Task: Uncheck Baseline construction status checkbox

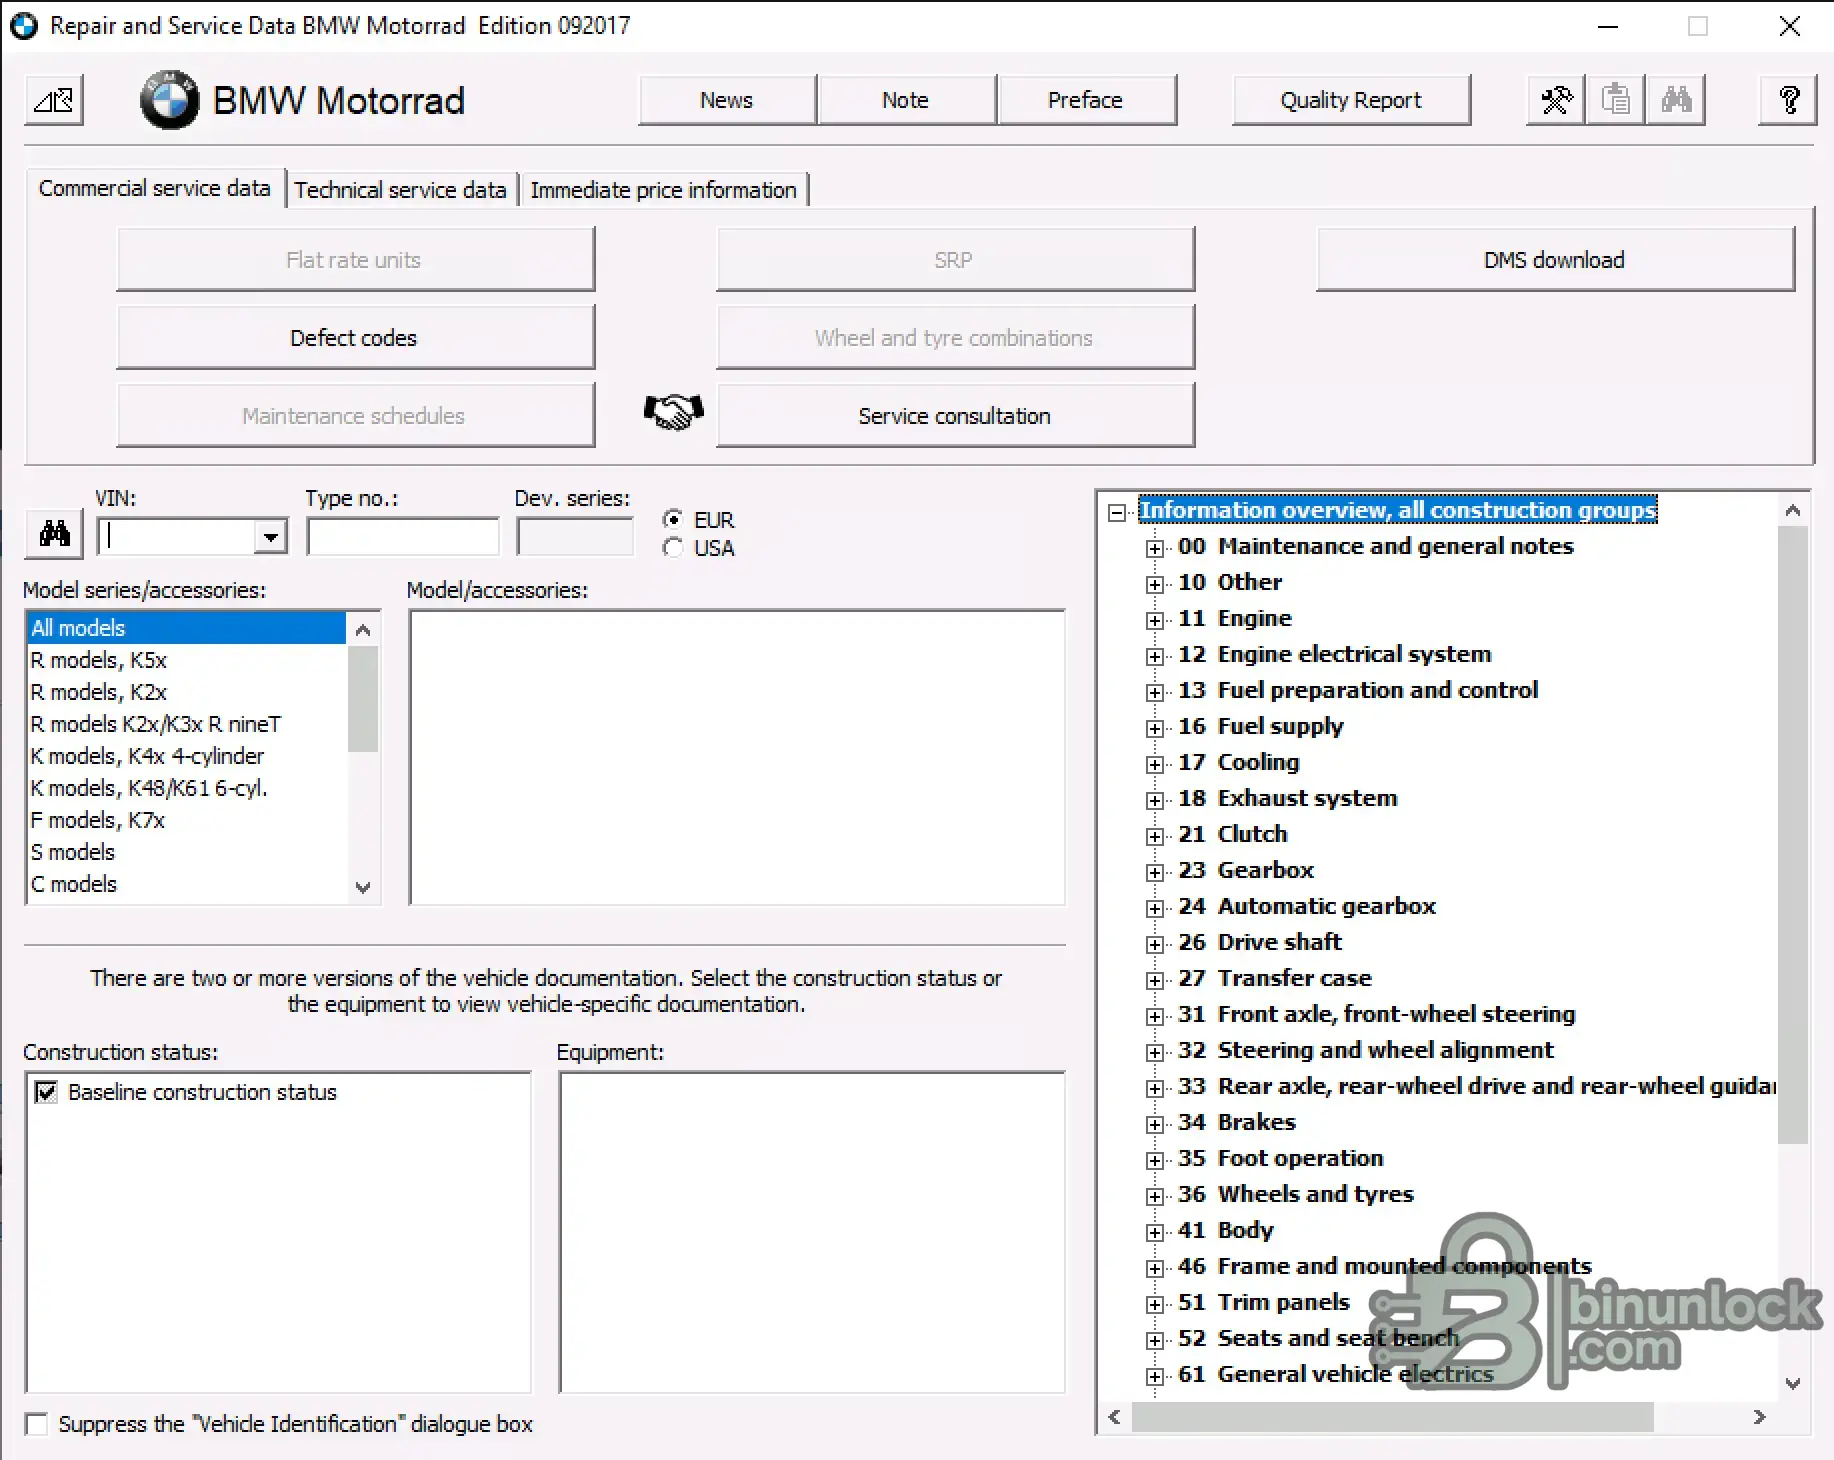Action: click(x=46, y=1092)
